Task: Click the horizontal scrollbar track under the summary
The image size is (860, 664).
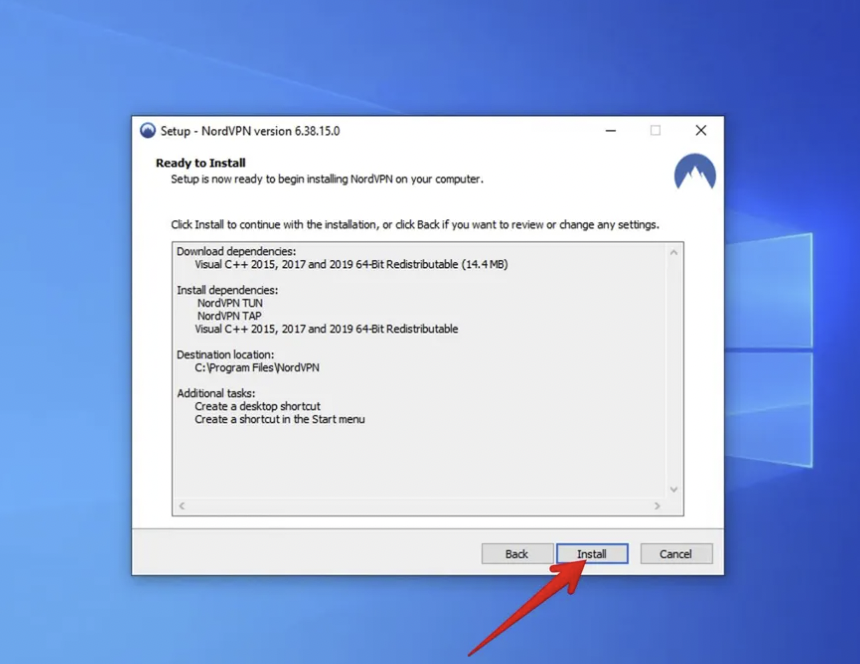Action: click(x=420, y=506)
